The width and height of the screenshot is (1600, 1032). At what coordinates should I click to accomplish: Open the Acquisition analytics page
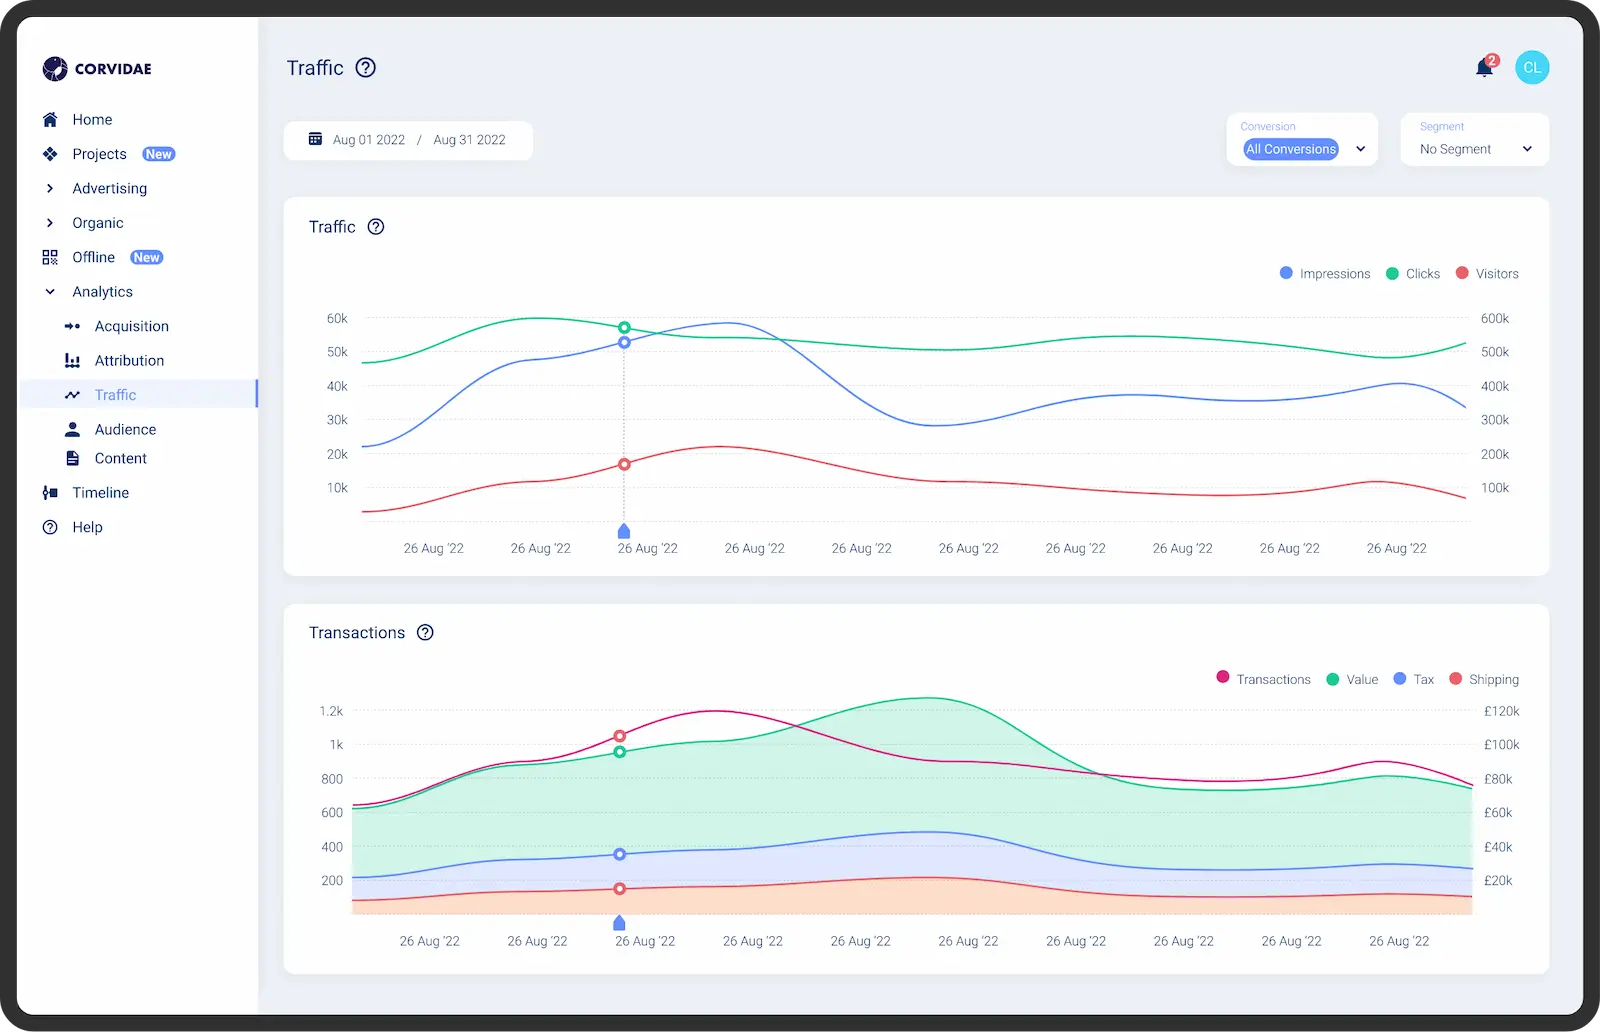132,326
